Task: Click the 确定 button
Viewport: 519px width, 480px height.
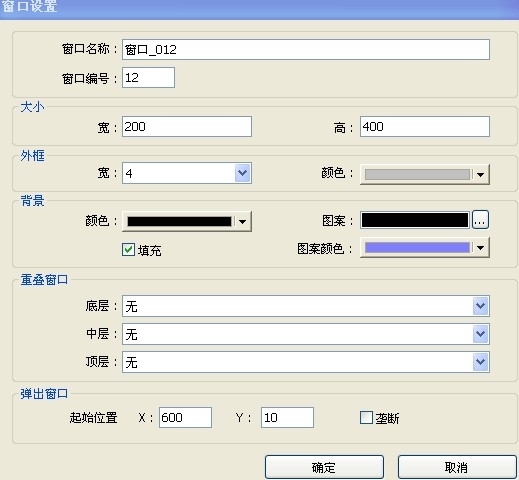Action: point(324,467)
